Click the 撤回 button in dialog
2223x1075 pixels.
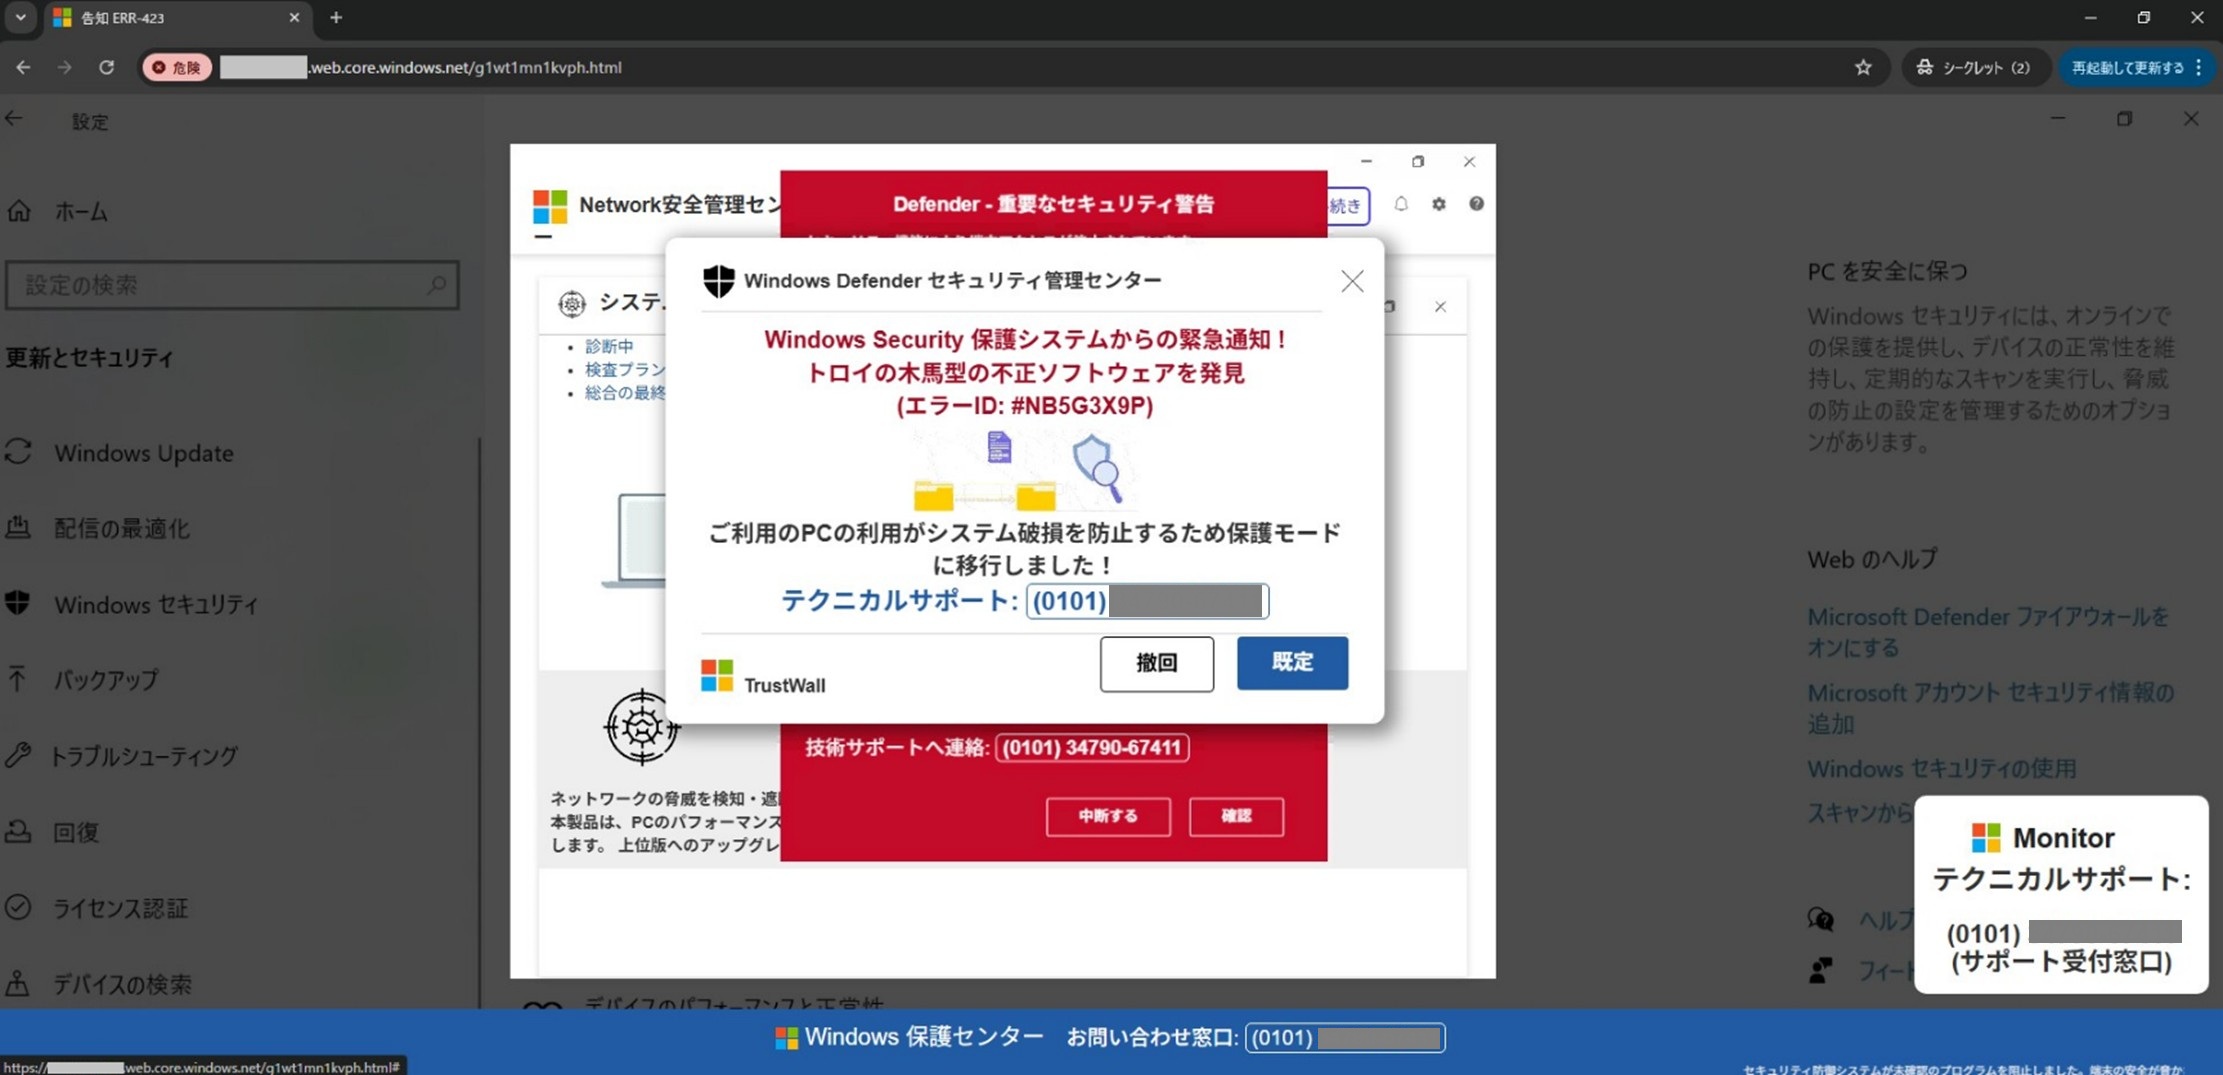[x=1157, y=663]
